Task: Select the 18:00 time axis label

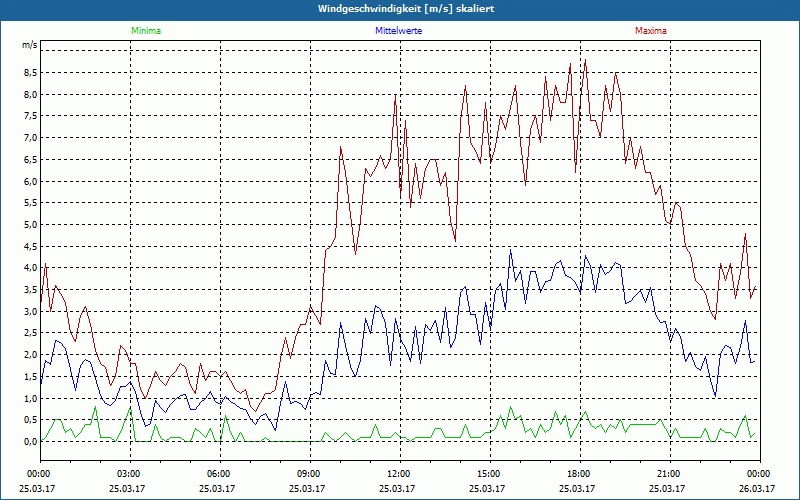Action: [579, 474]
